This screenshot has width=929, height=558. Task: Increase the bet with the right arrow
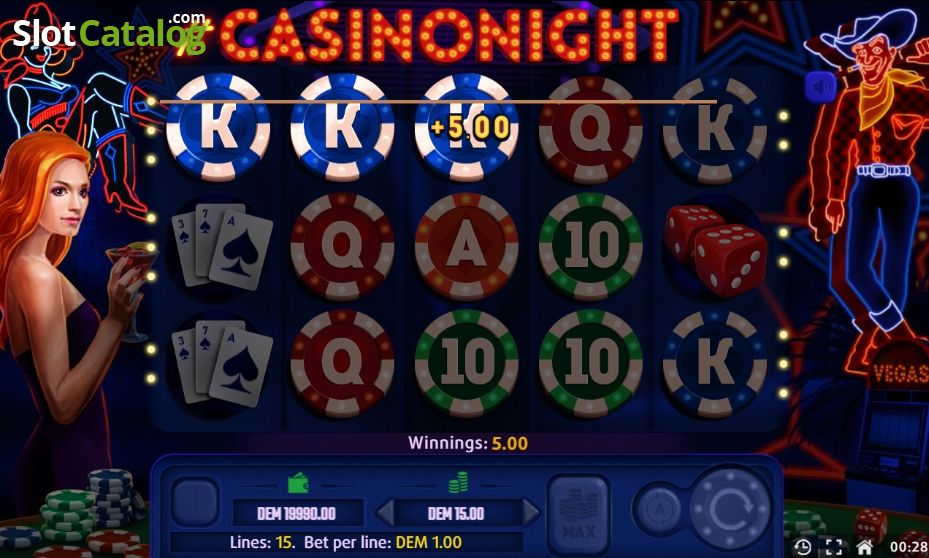(x=531, y=512)
